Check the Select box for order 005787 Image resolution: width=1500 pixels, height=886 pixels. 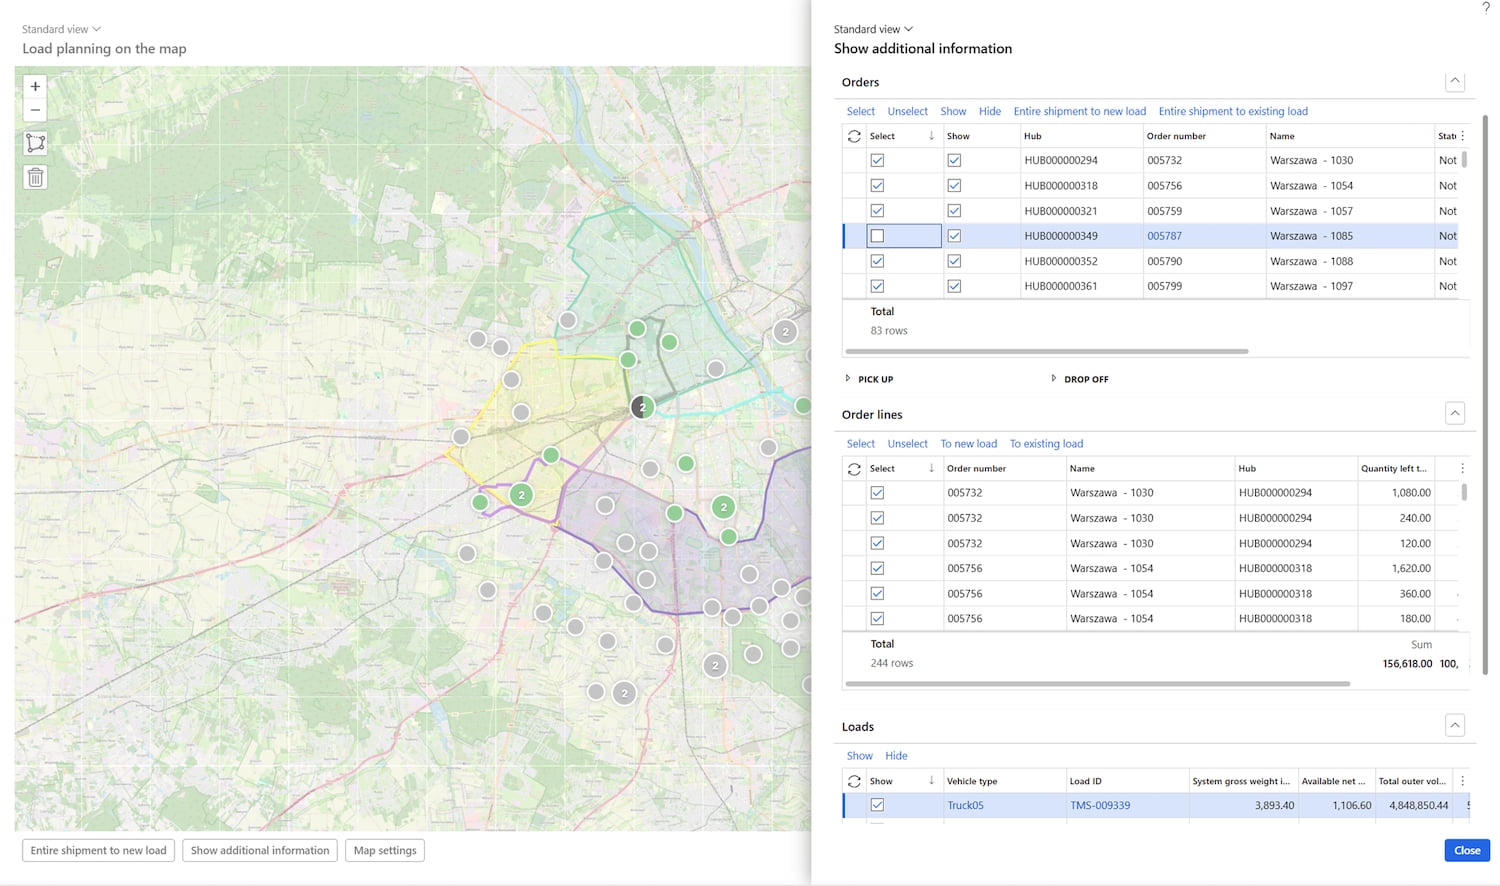[x=877, y=236]
